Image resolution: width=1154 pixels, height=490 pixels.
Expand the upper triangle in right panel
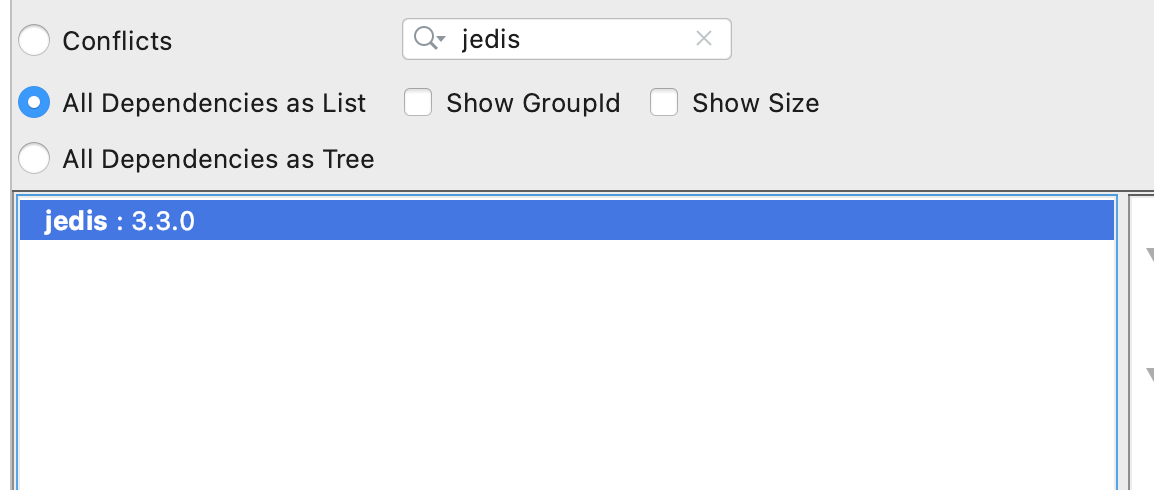(x=1149, y=257)
